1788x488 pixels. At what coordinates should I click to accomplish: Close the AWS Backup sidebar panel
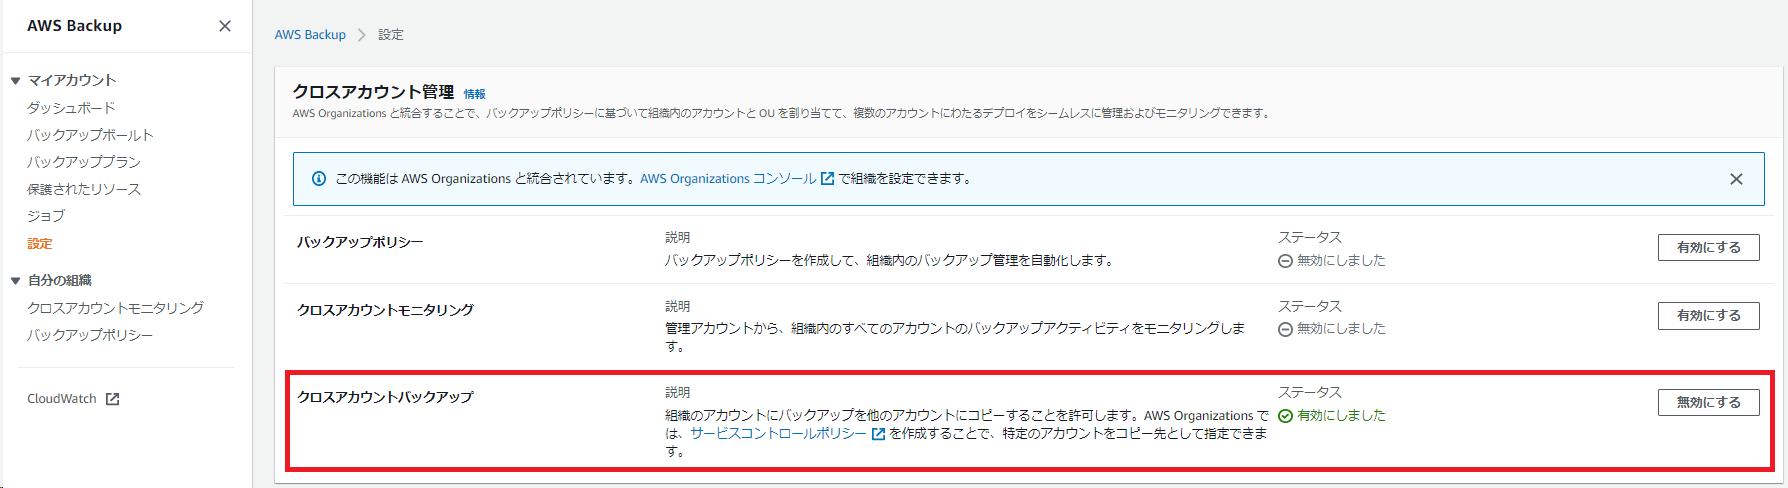(225, 26)
